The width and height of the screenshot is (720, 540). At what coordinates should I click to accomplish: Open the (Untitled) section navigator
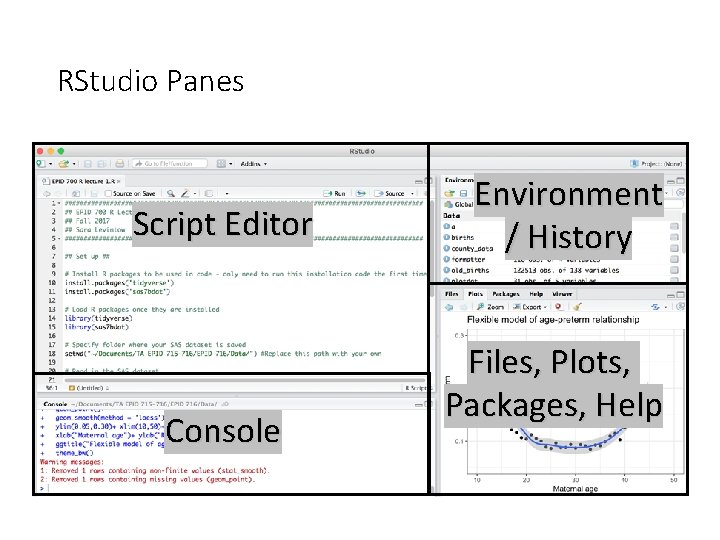88,388
